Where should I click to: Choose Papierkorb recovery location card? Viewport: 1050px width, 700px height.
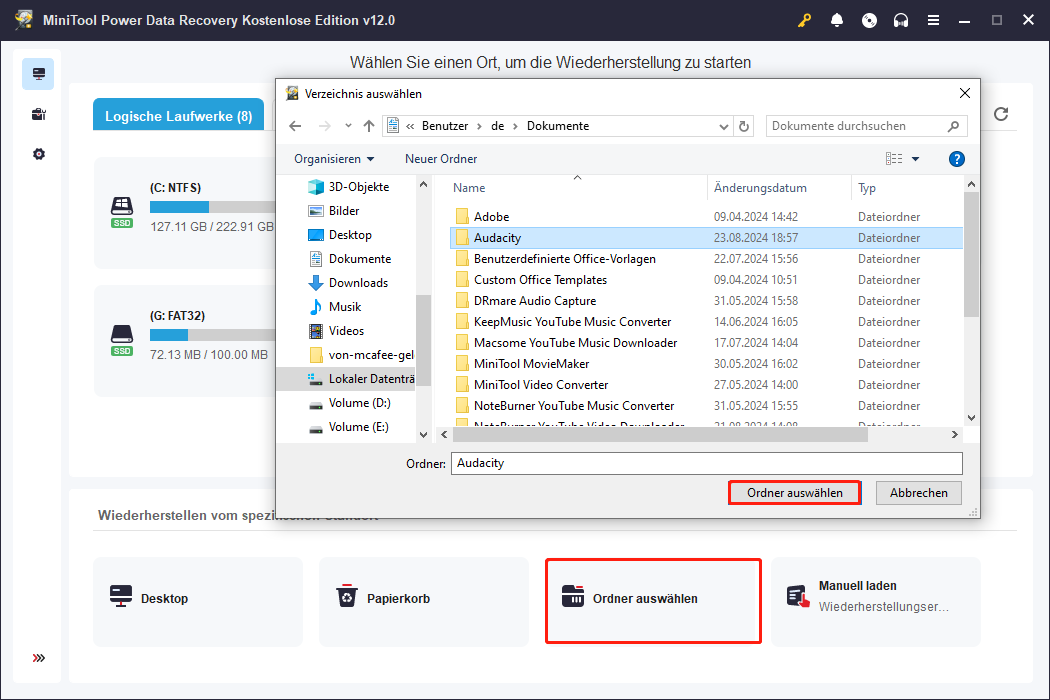point(424,602)
